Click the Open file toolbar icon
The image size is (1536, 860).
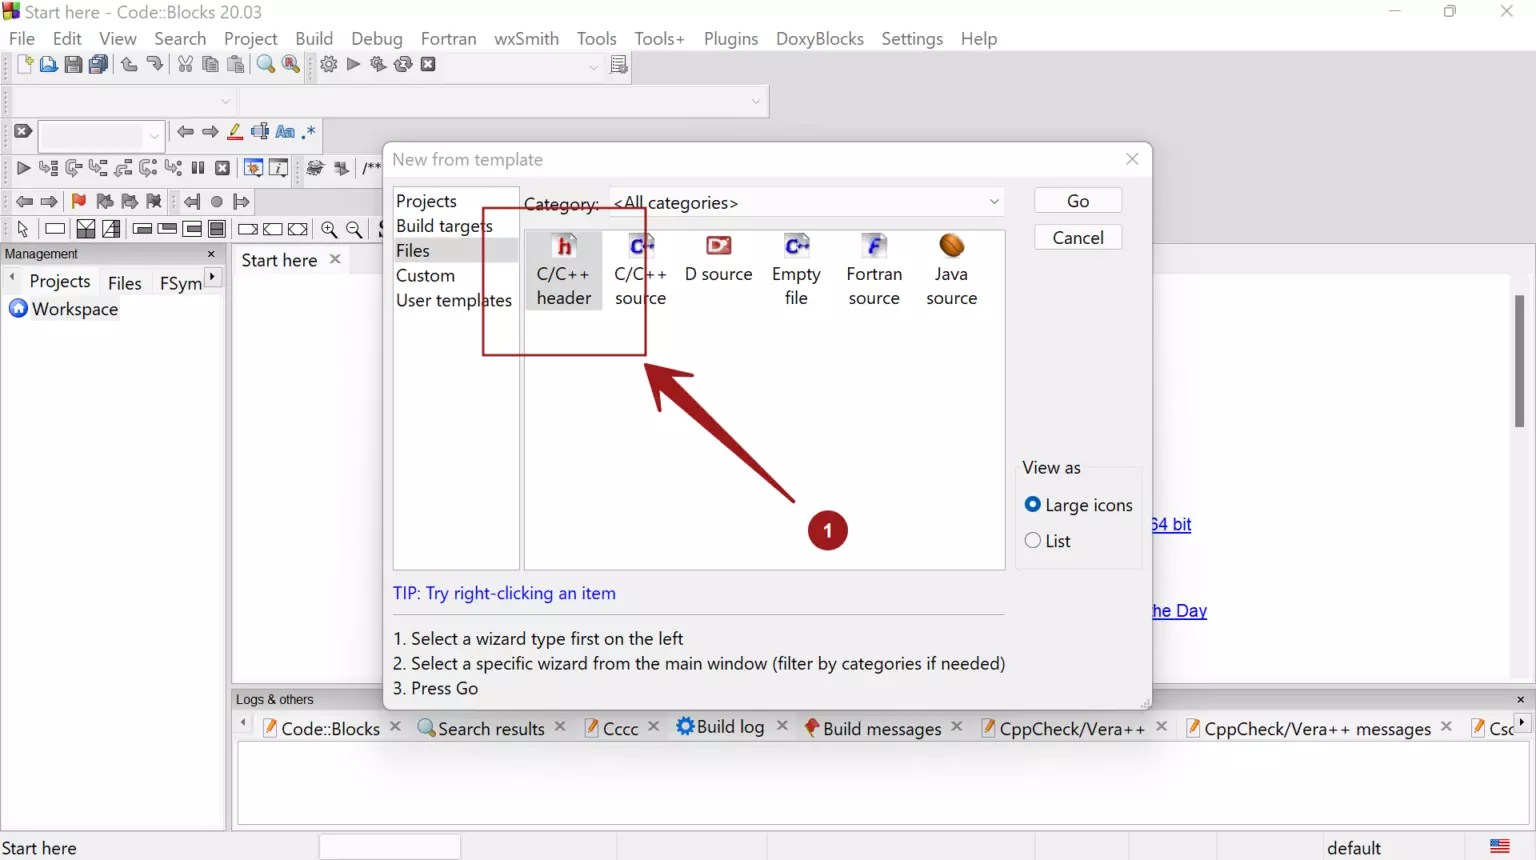[x=48, y=65]
